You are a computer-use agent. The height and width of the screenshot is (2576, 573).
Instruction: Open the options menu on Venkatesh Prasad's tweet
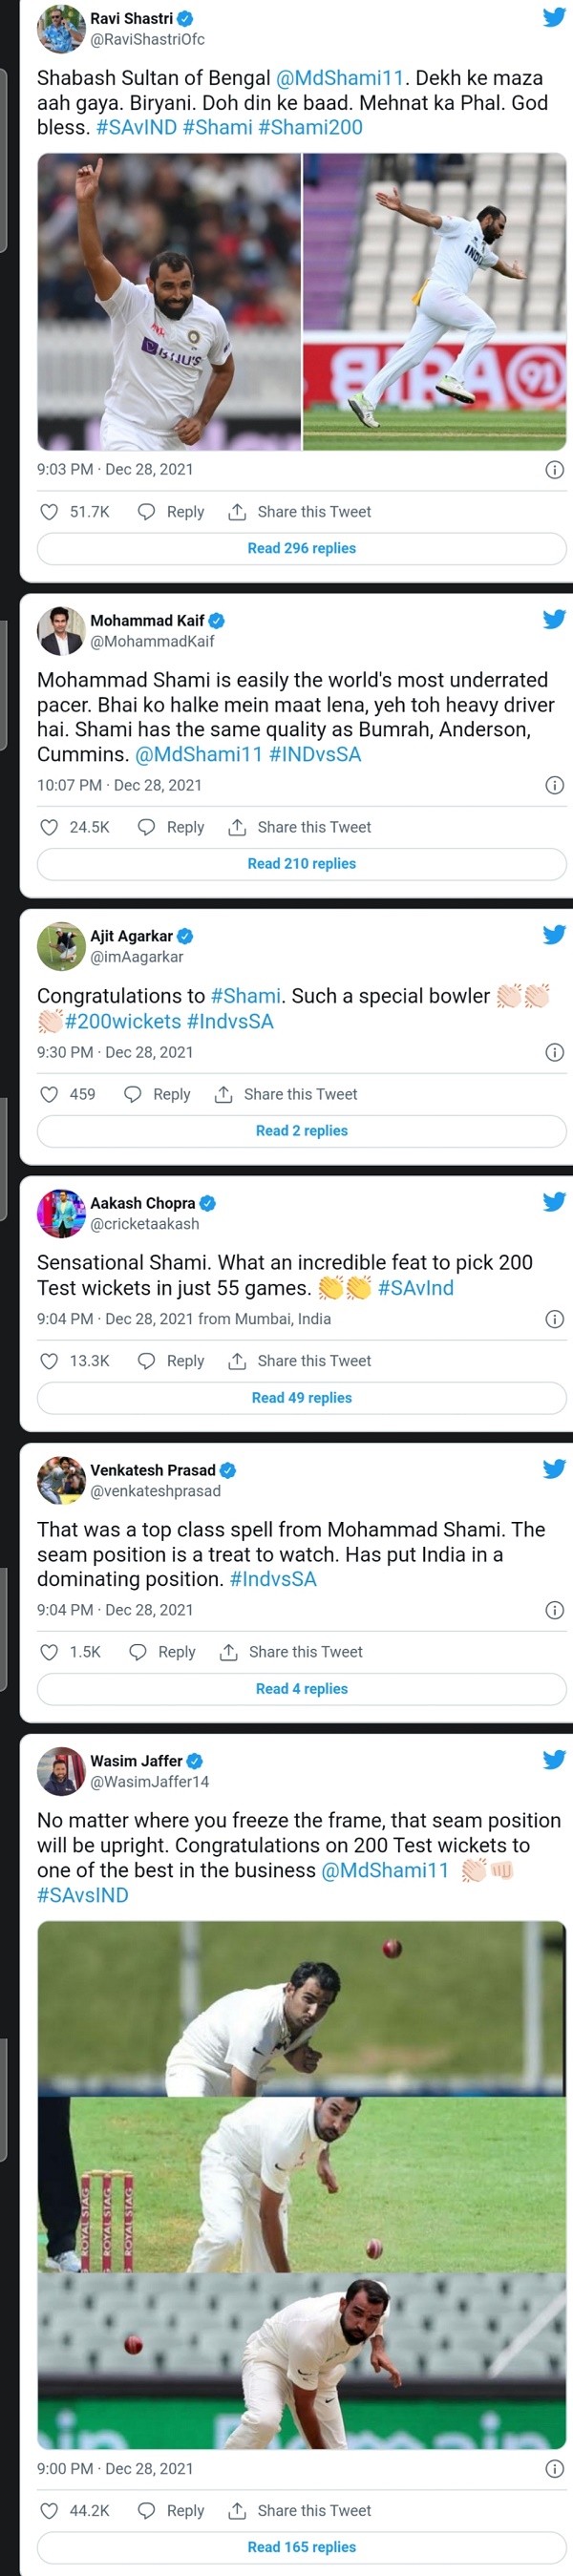[x=554, y=1610]
